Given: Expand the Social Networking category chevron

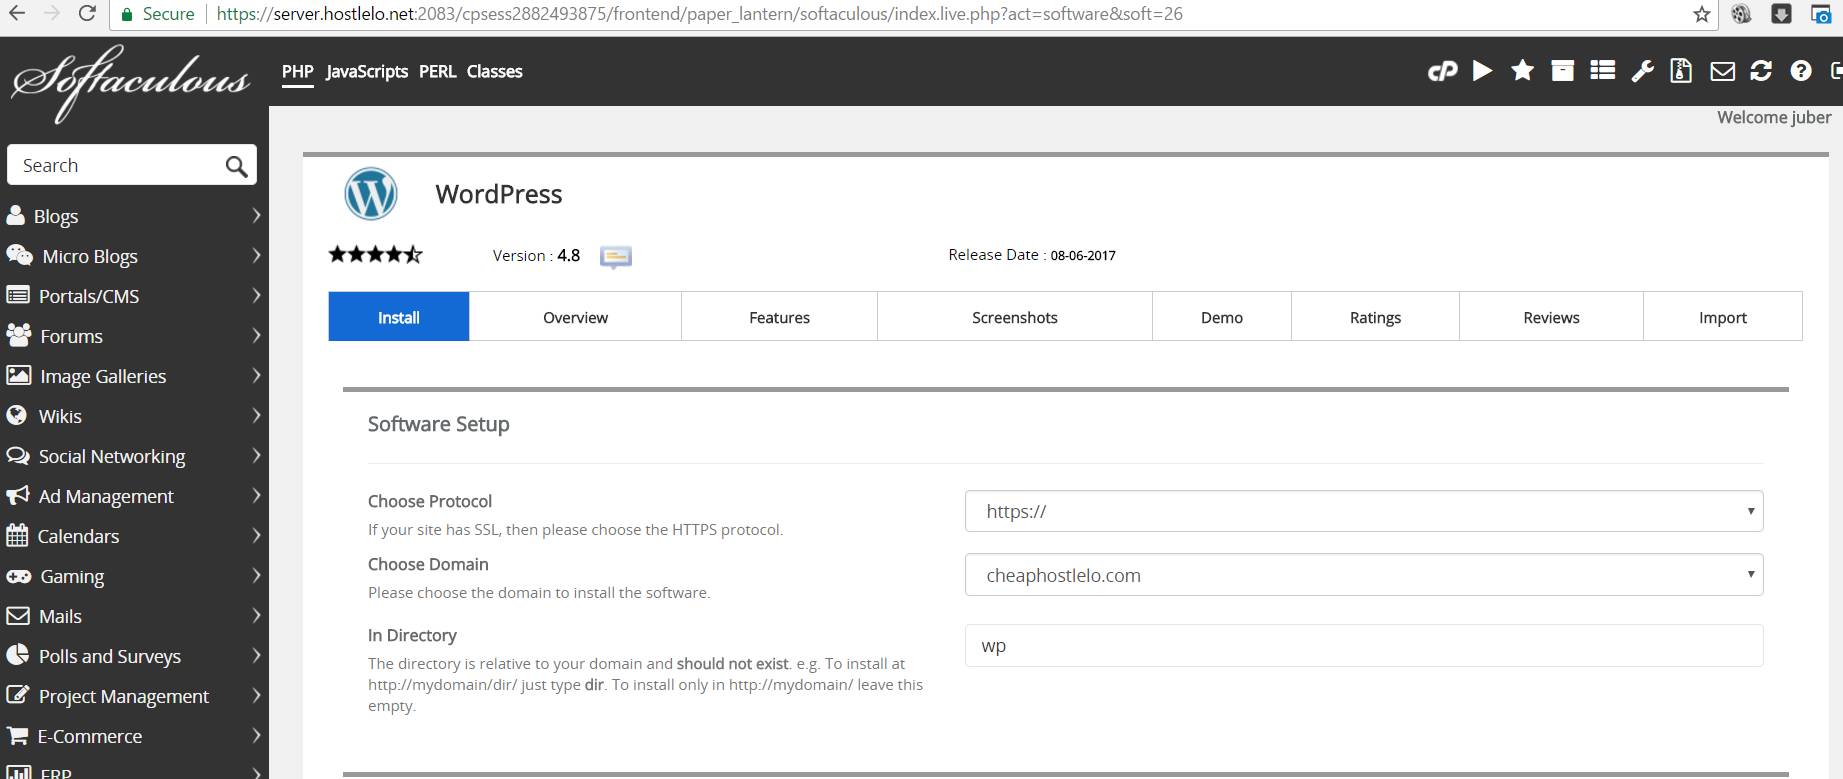Looking at the screenshot, I should pyautogui.click(x=256, y=455).
